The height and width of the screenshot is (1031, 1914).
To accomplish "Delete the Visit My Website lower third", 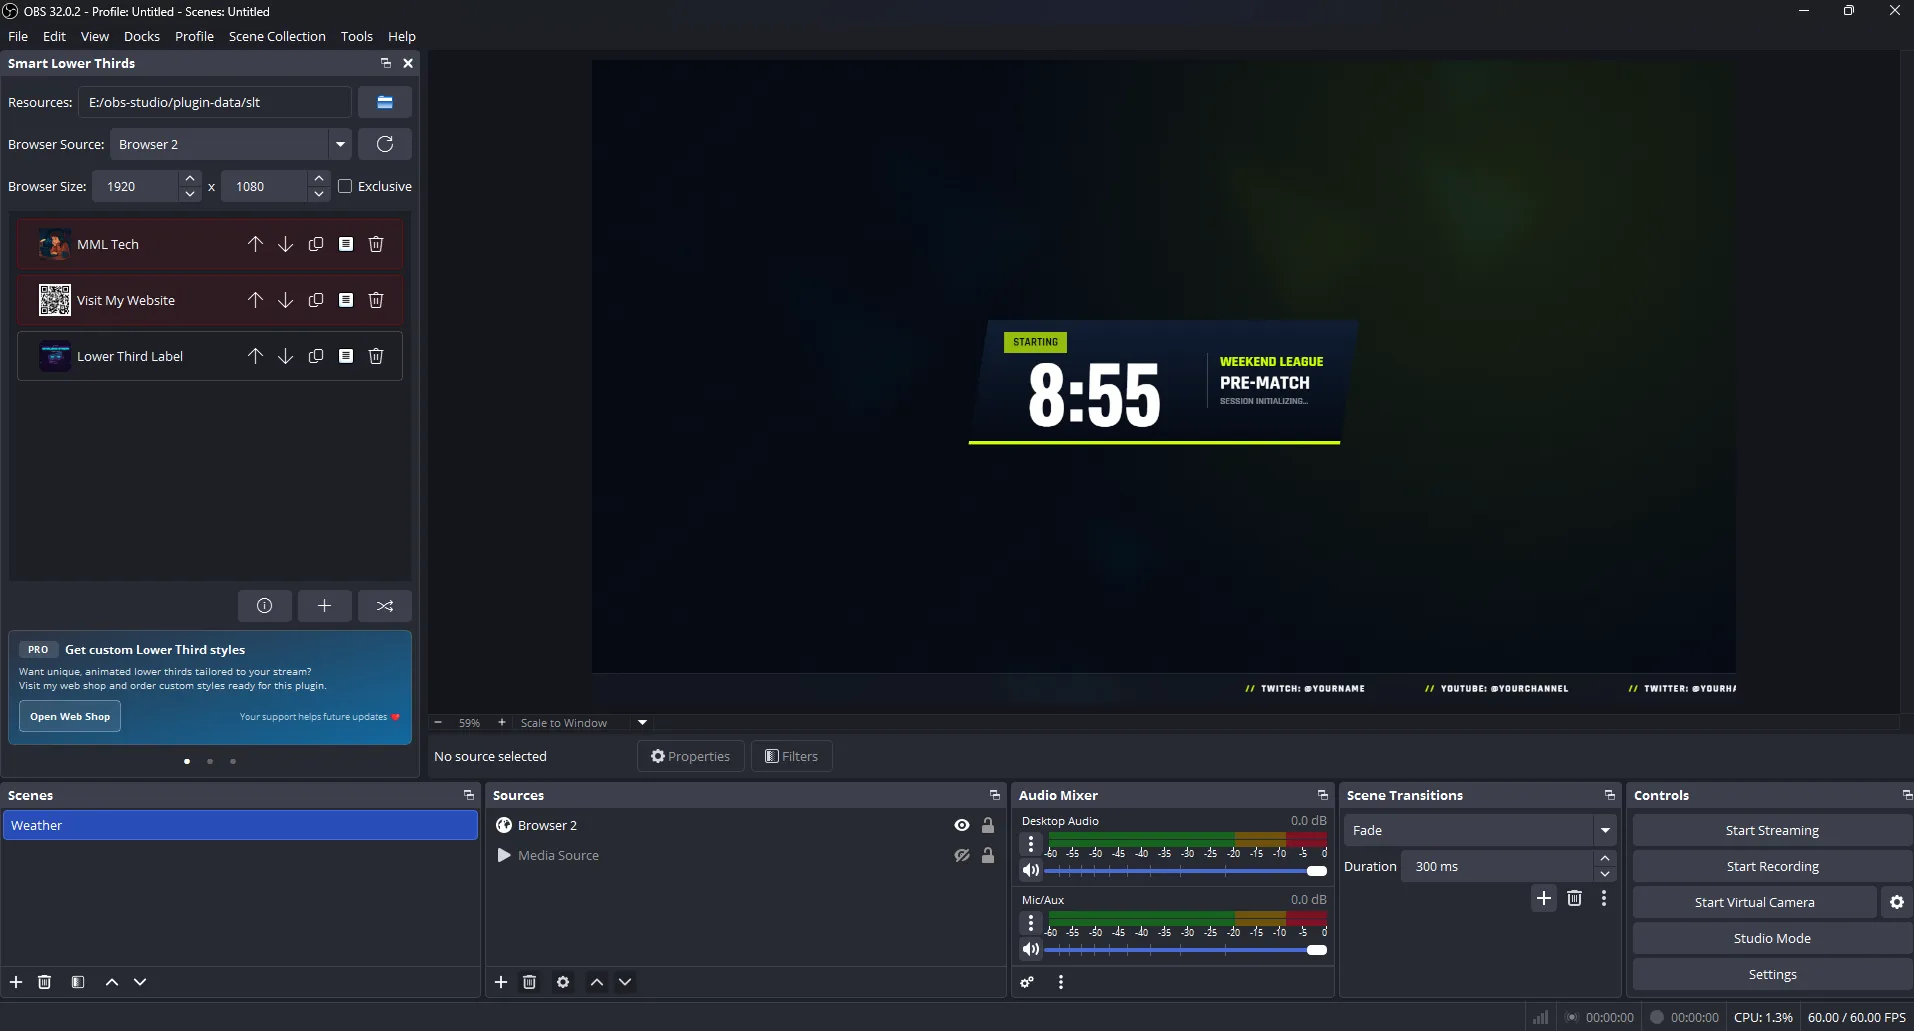I will 375,299.
